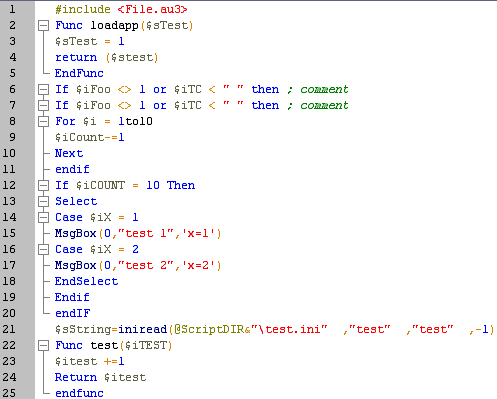The height and width of the screenshot is (399, 497).
Task: Click endfunc on line 25
Action: [79, 393]
